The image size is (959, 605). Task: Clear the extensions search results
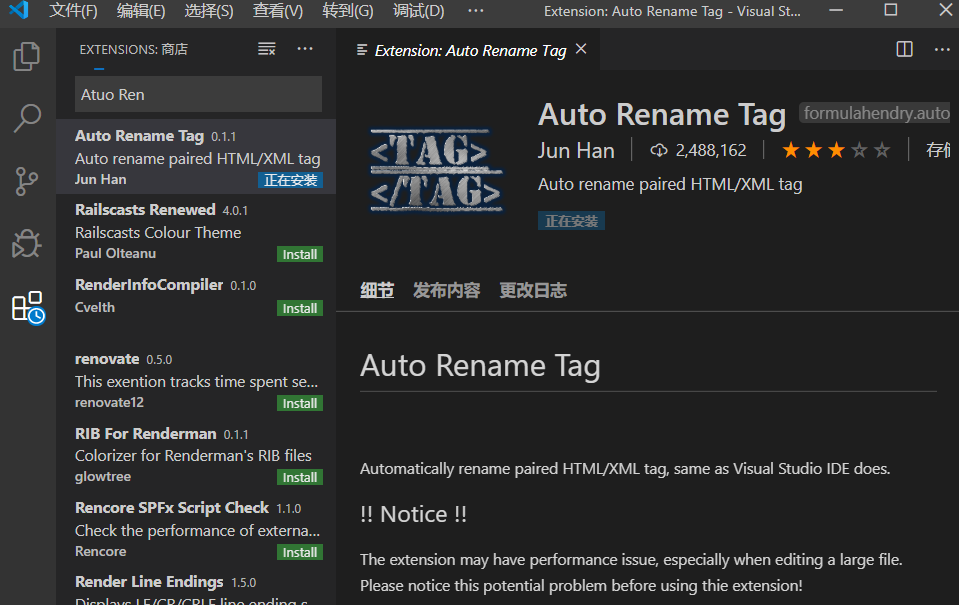pyautogui.click(x=267, y=49)
